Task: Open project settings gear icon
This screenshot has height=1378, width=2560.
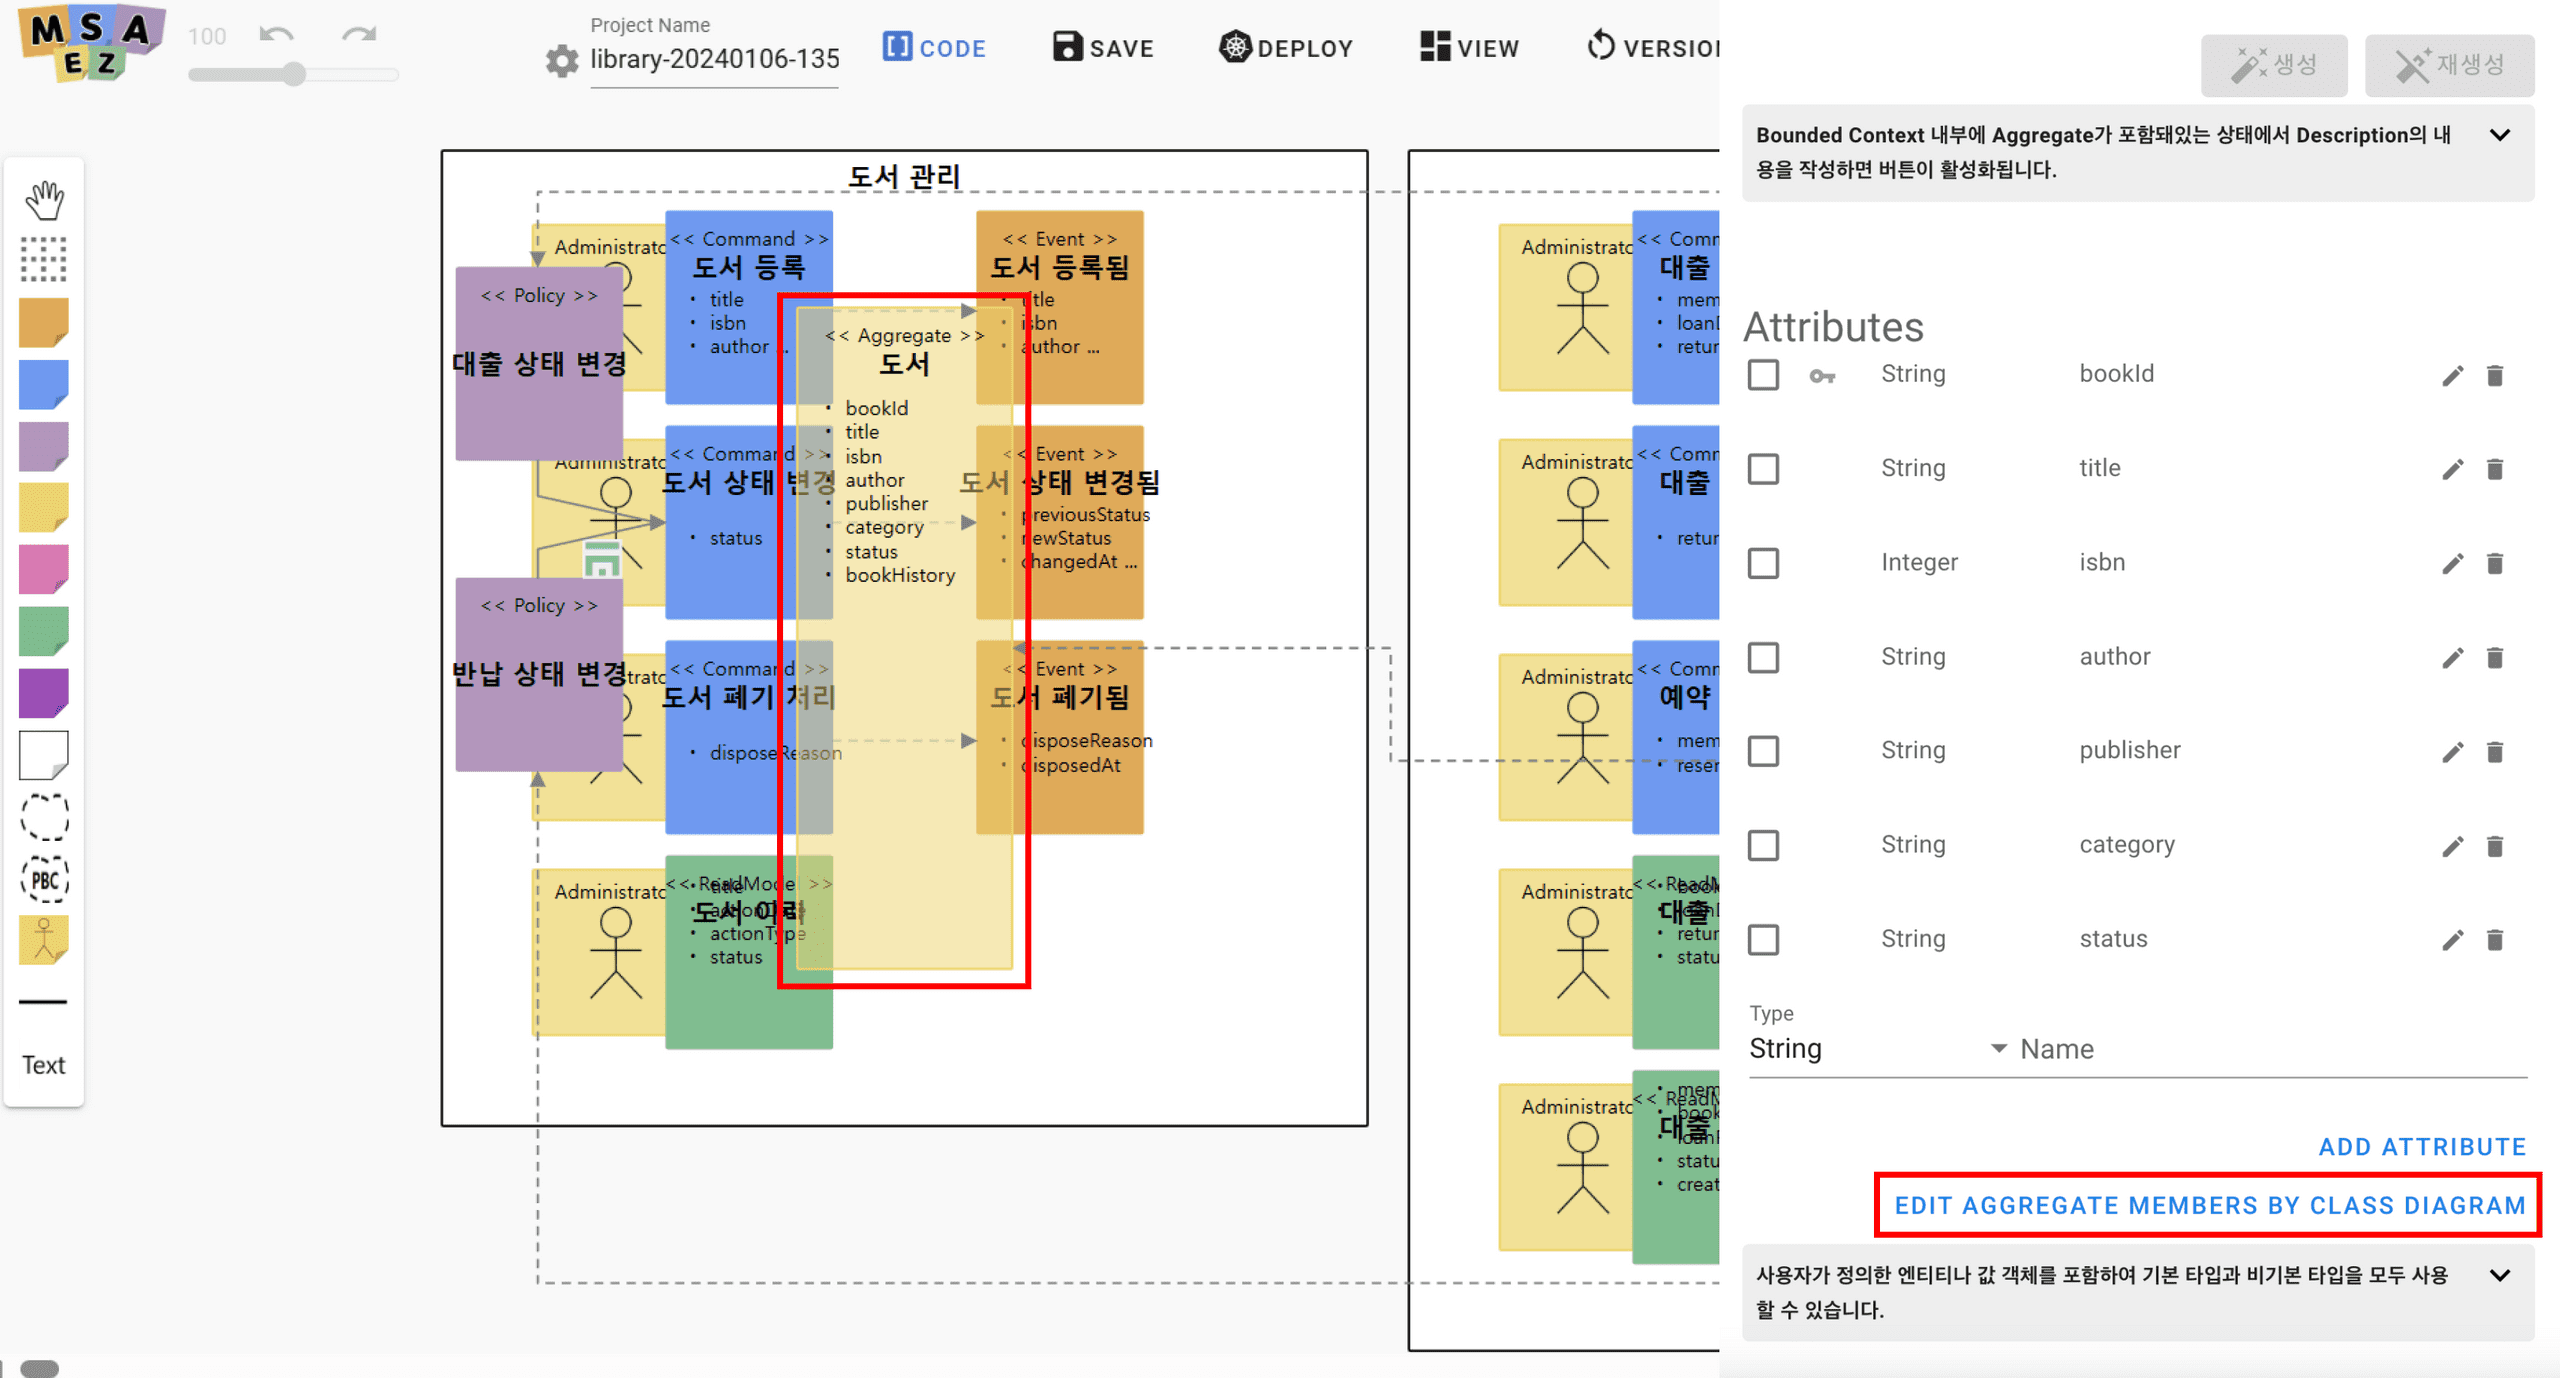Action: click(x=562, y=60)
